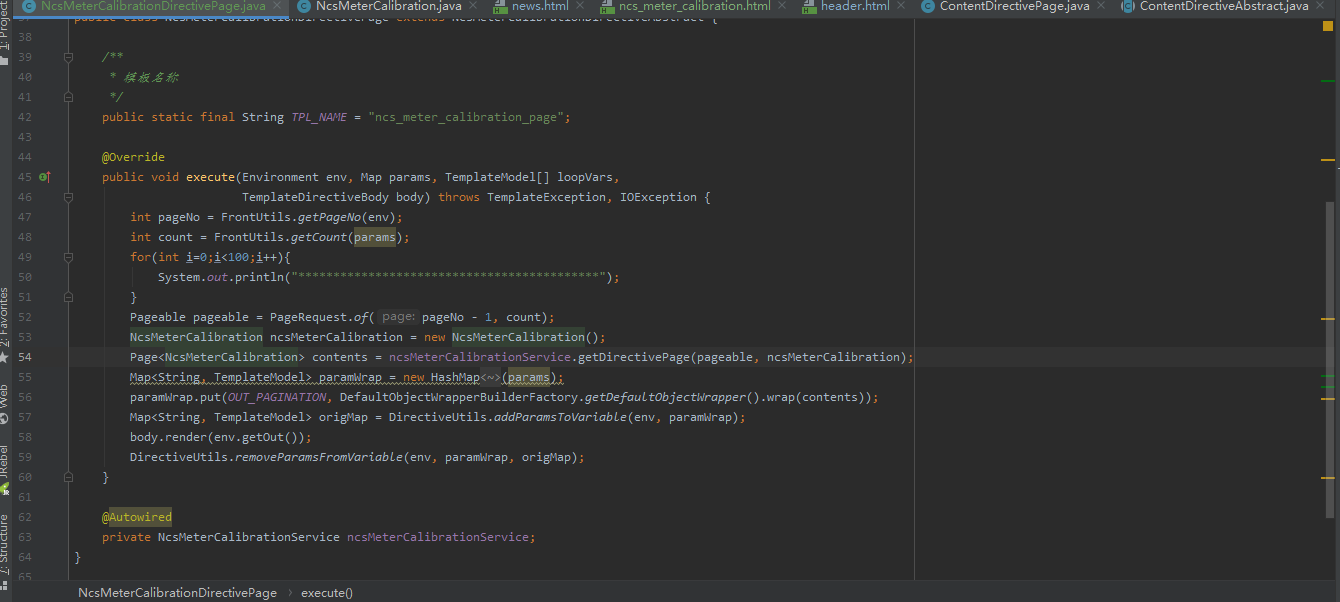Switch to the ContentDirectivePage.java tab
Image resolution: width=1340 pixels, height=602 pixels.
click(1014, 7)
